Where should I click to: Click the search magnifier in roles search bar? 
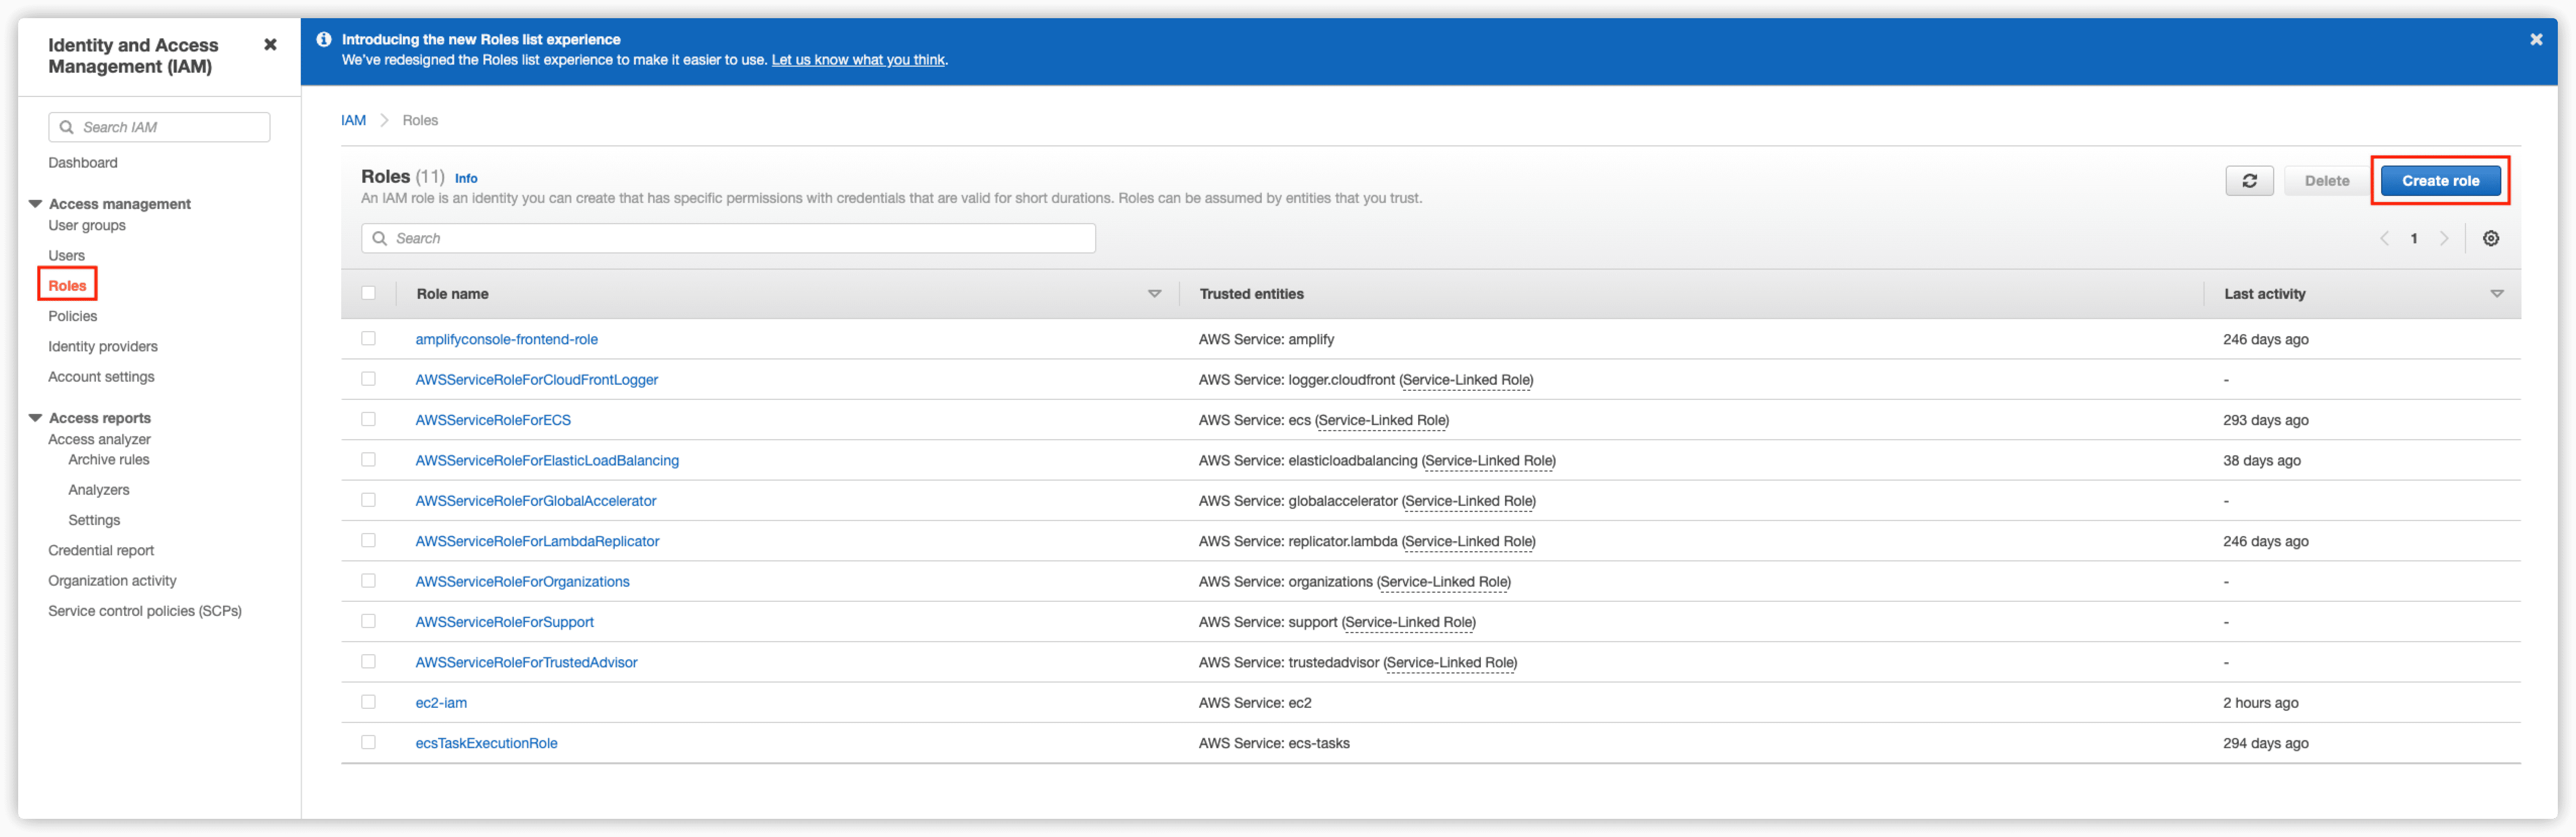coord(379,238)
